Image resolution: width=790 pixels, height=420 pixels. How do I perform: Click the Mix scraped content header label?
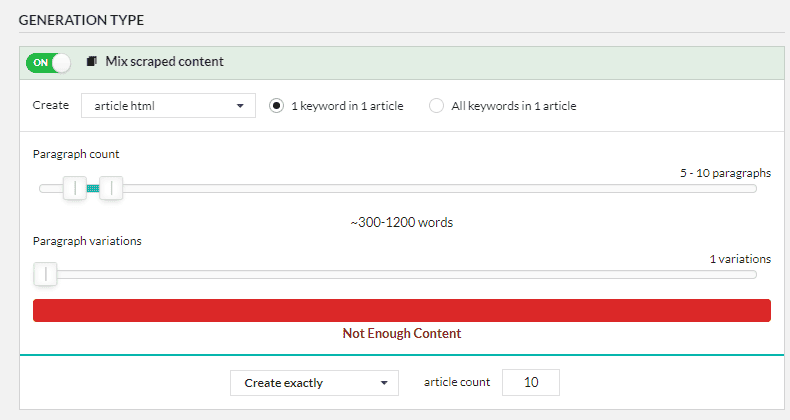coord(164,61)
